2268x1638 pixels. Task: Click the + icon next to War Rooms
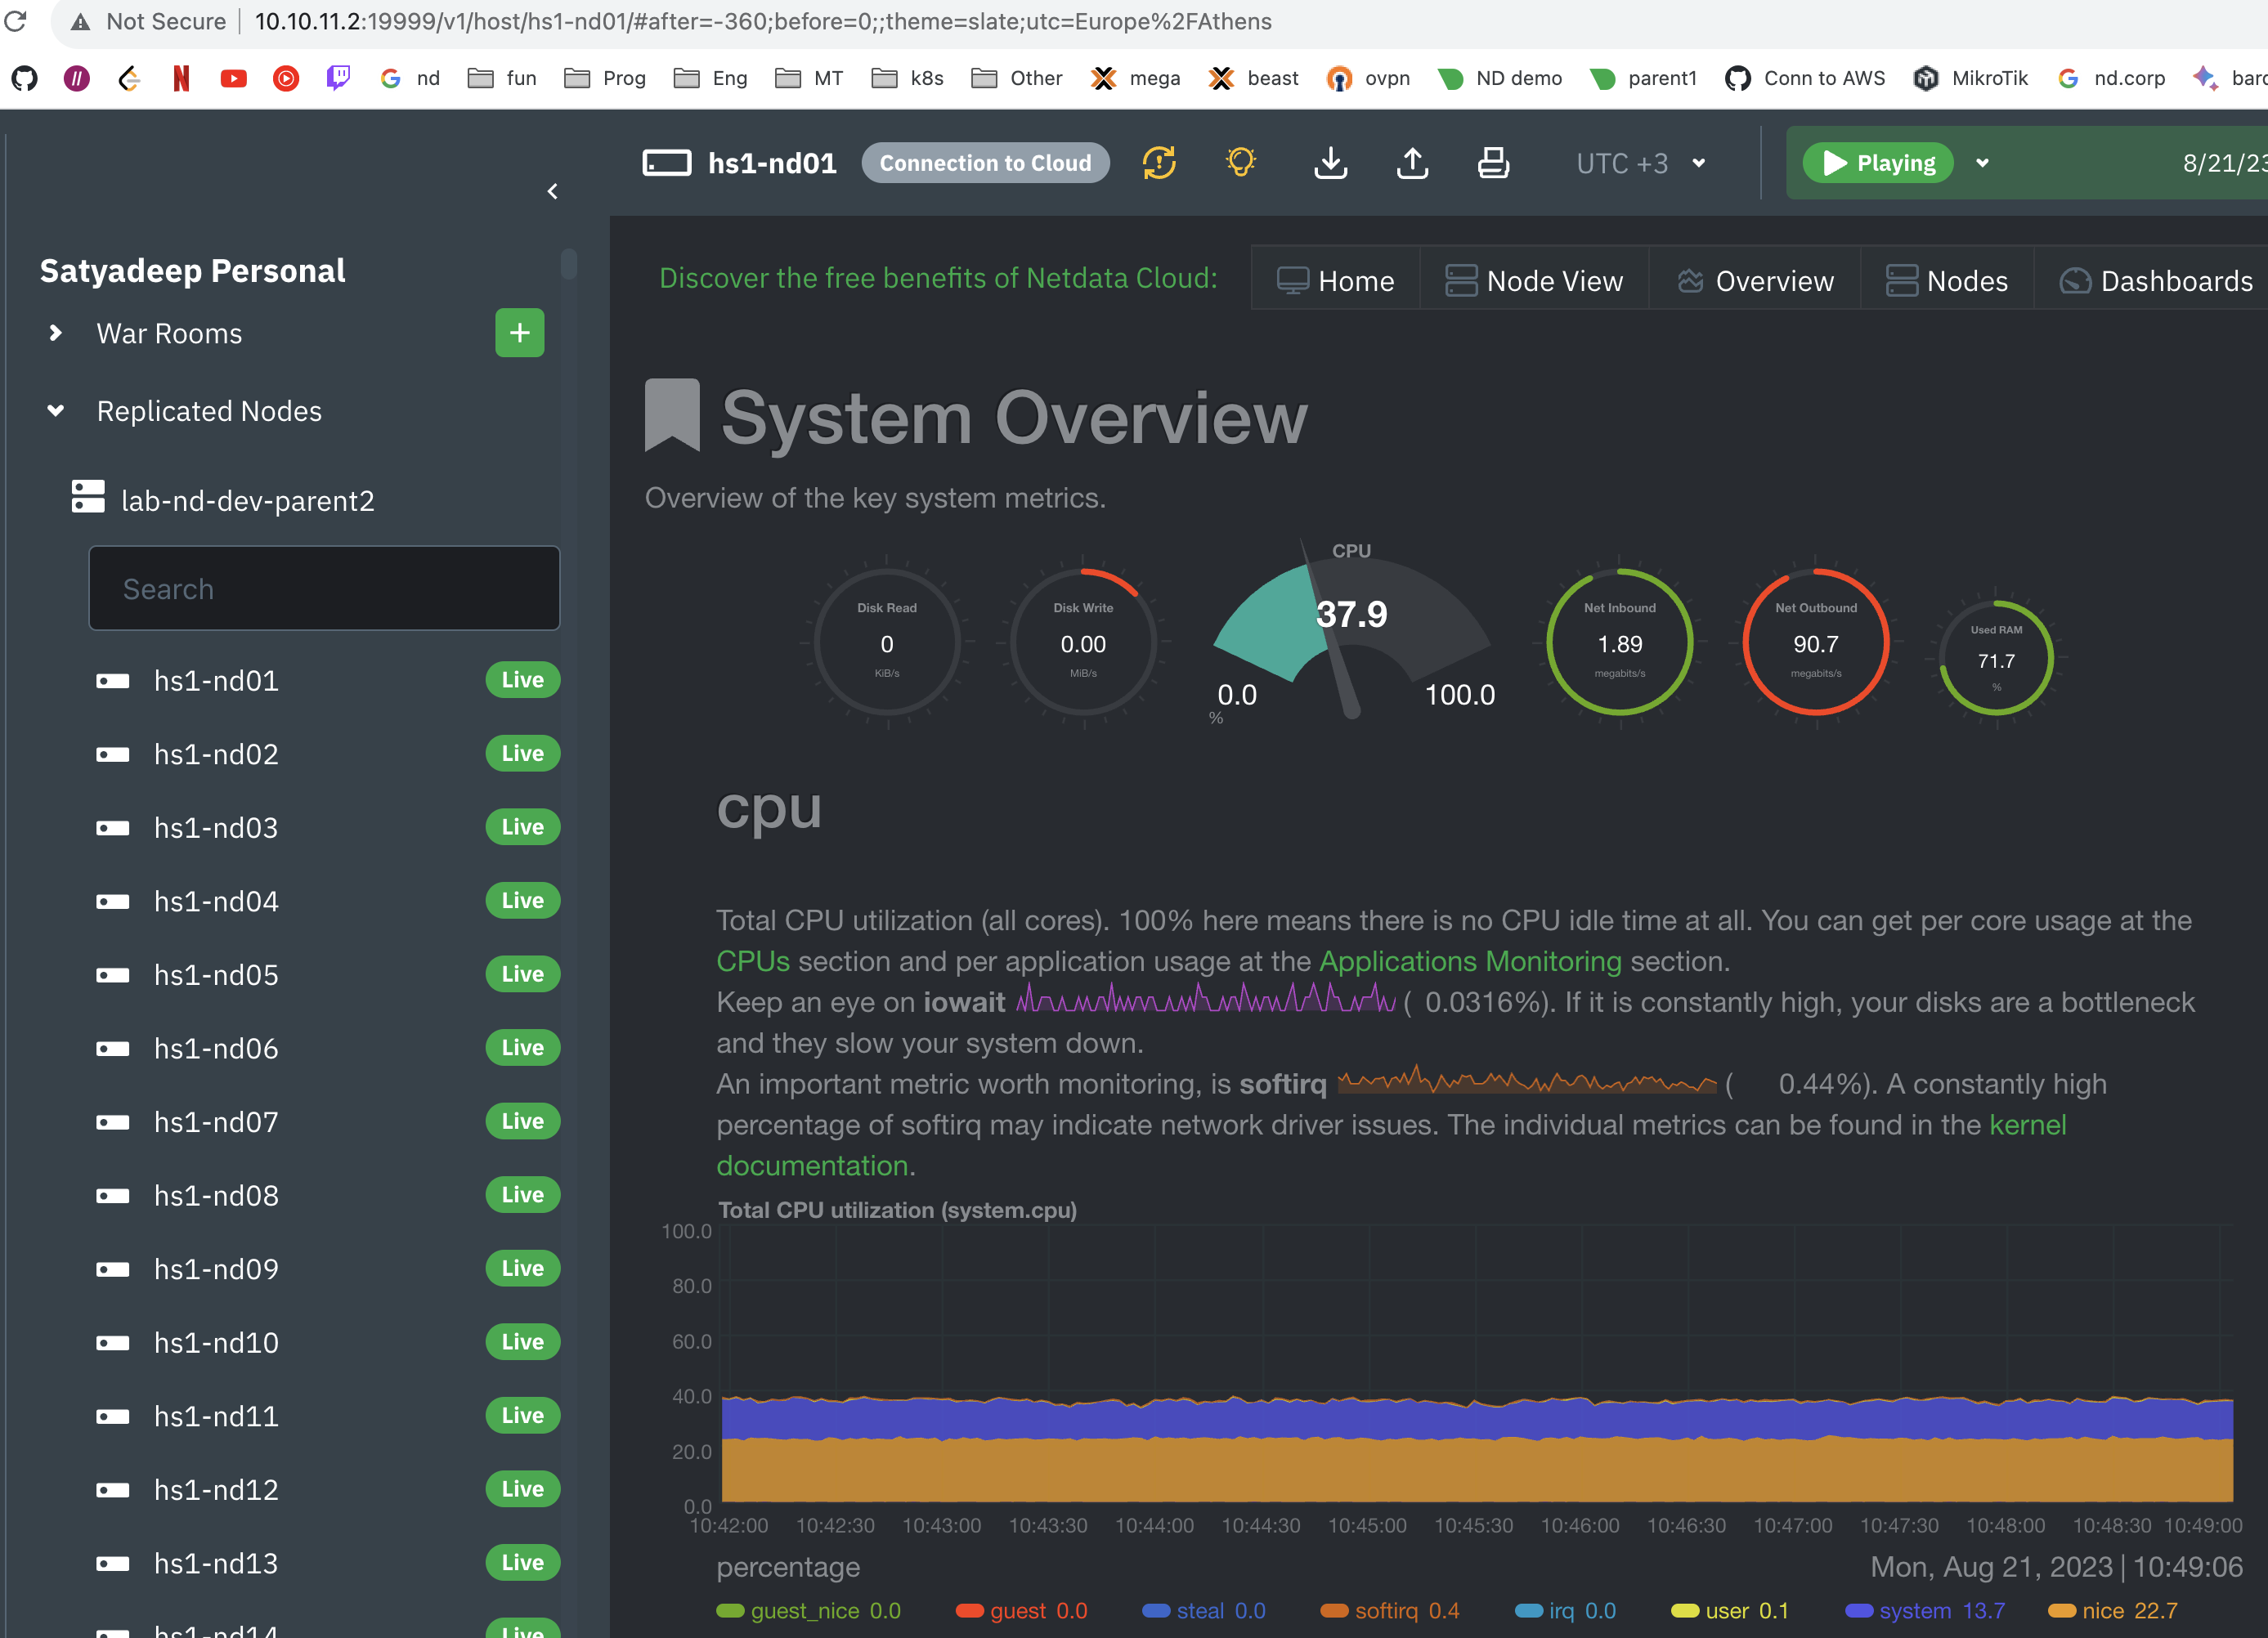coord(519,333)
